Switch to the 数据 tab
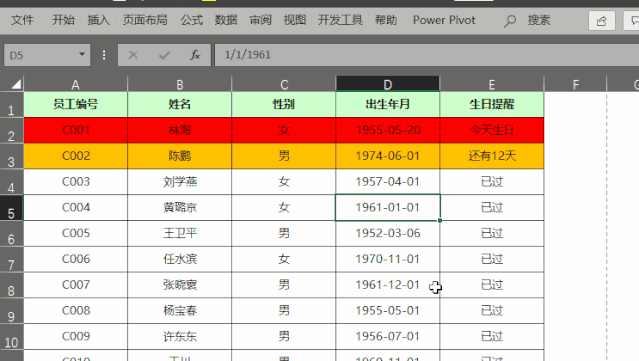This screenshot has width=639, height=361. (x=226, y=20)
